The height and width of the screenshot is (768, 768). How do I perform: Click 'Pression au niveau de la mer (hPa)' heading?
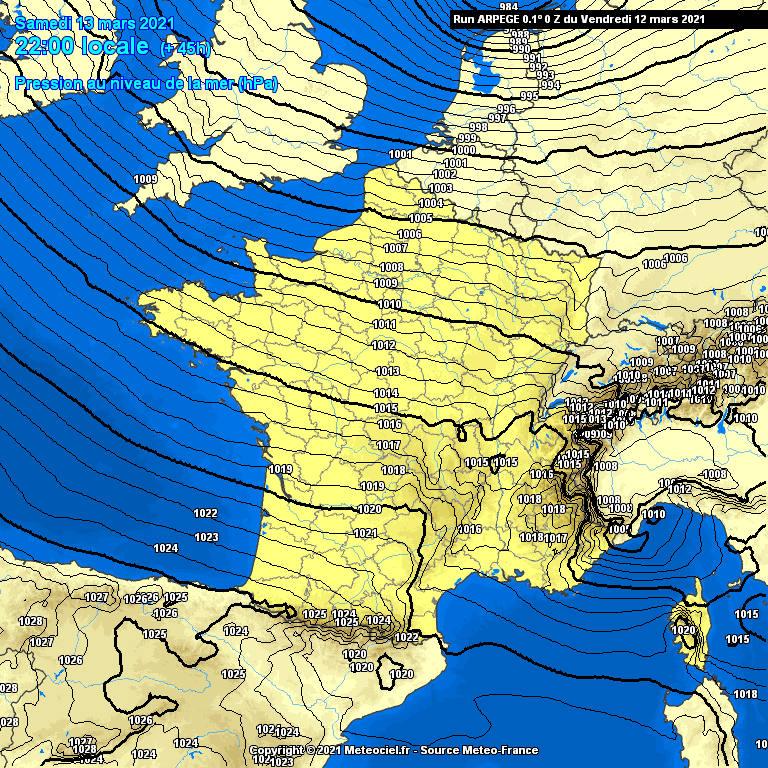pyautogui.click(x=146, y=84)
